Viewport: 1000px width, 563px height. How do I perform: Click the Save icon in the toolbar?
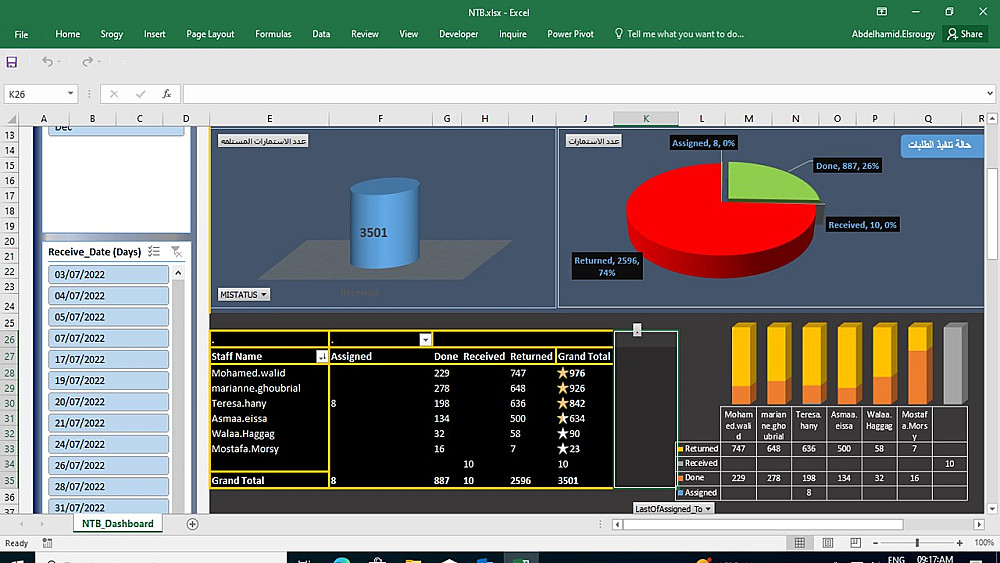pos(12,62)
